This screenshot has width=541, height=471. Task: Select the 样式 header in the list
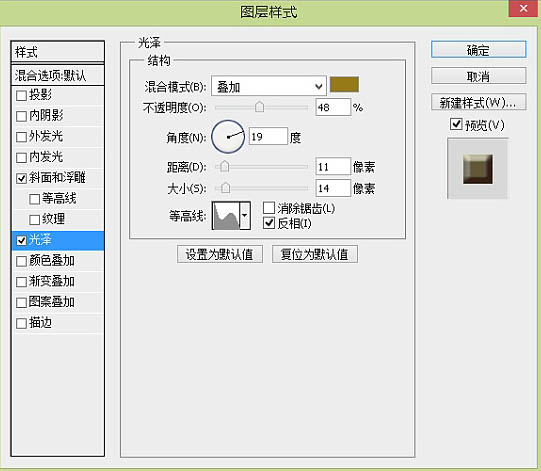click(58, 52)
